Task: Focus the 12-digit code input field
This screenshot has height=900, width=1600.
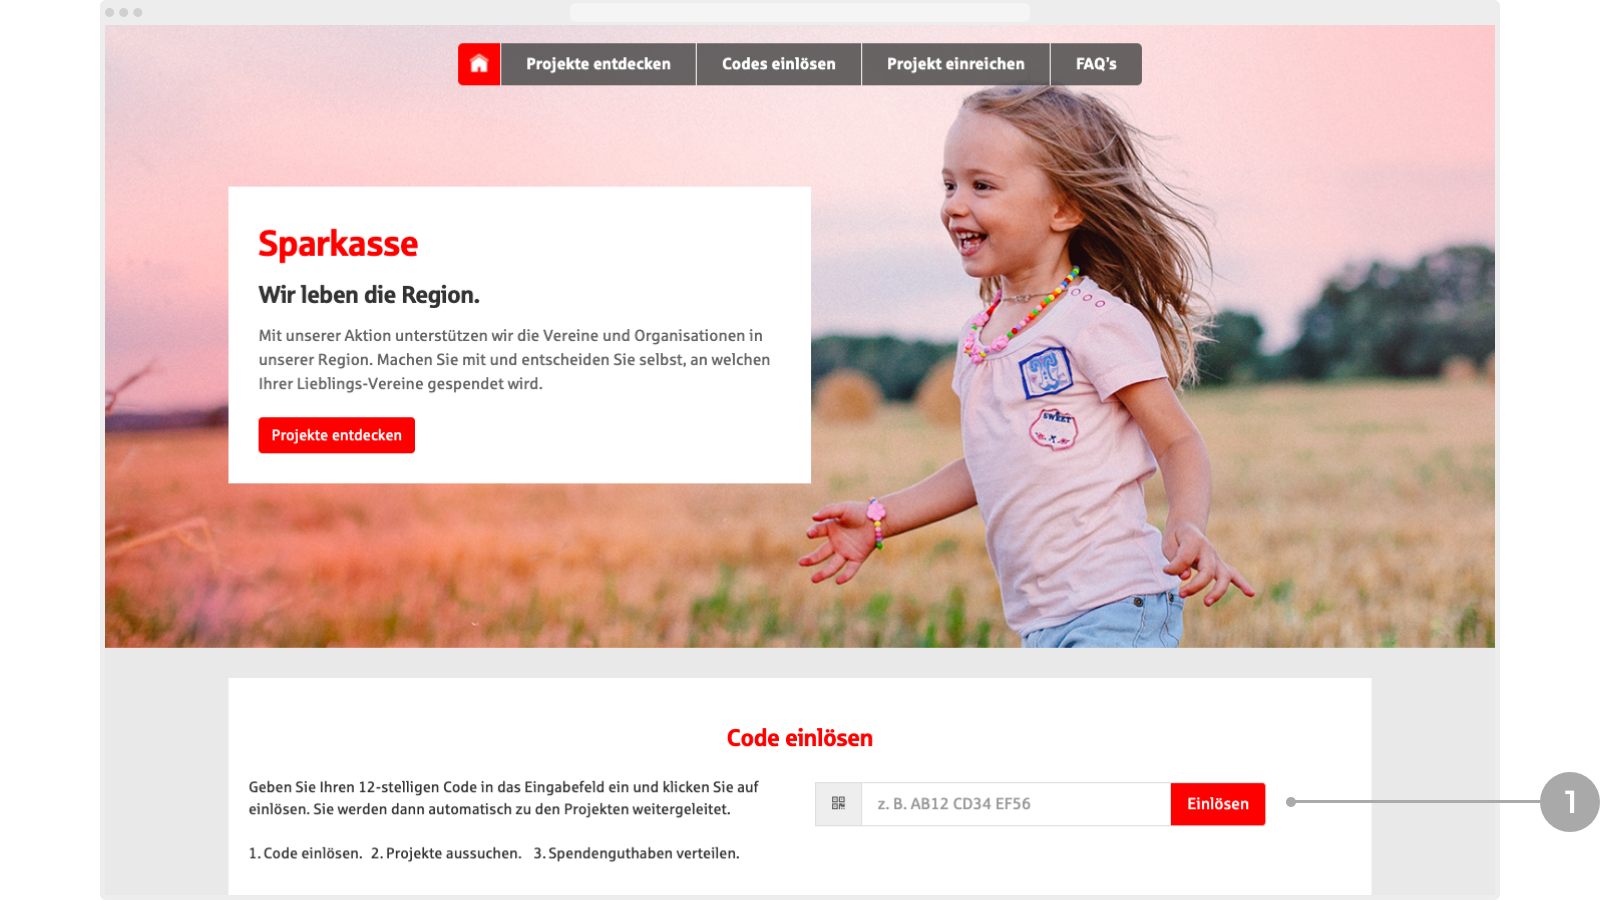Action: (1016, 804)
